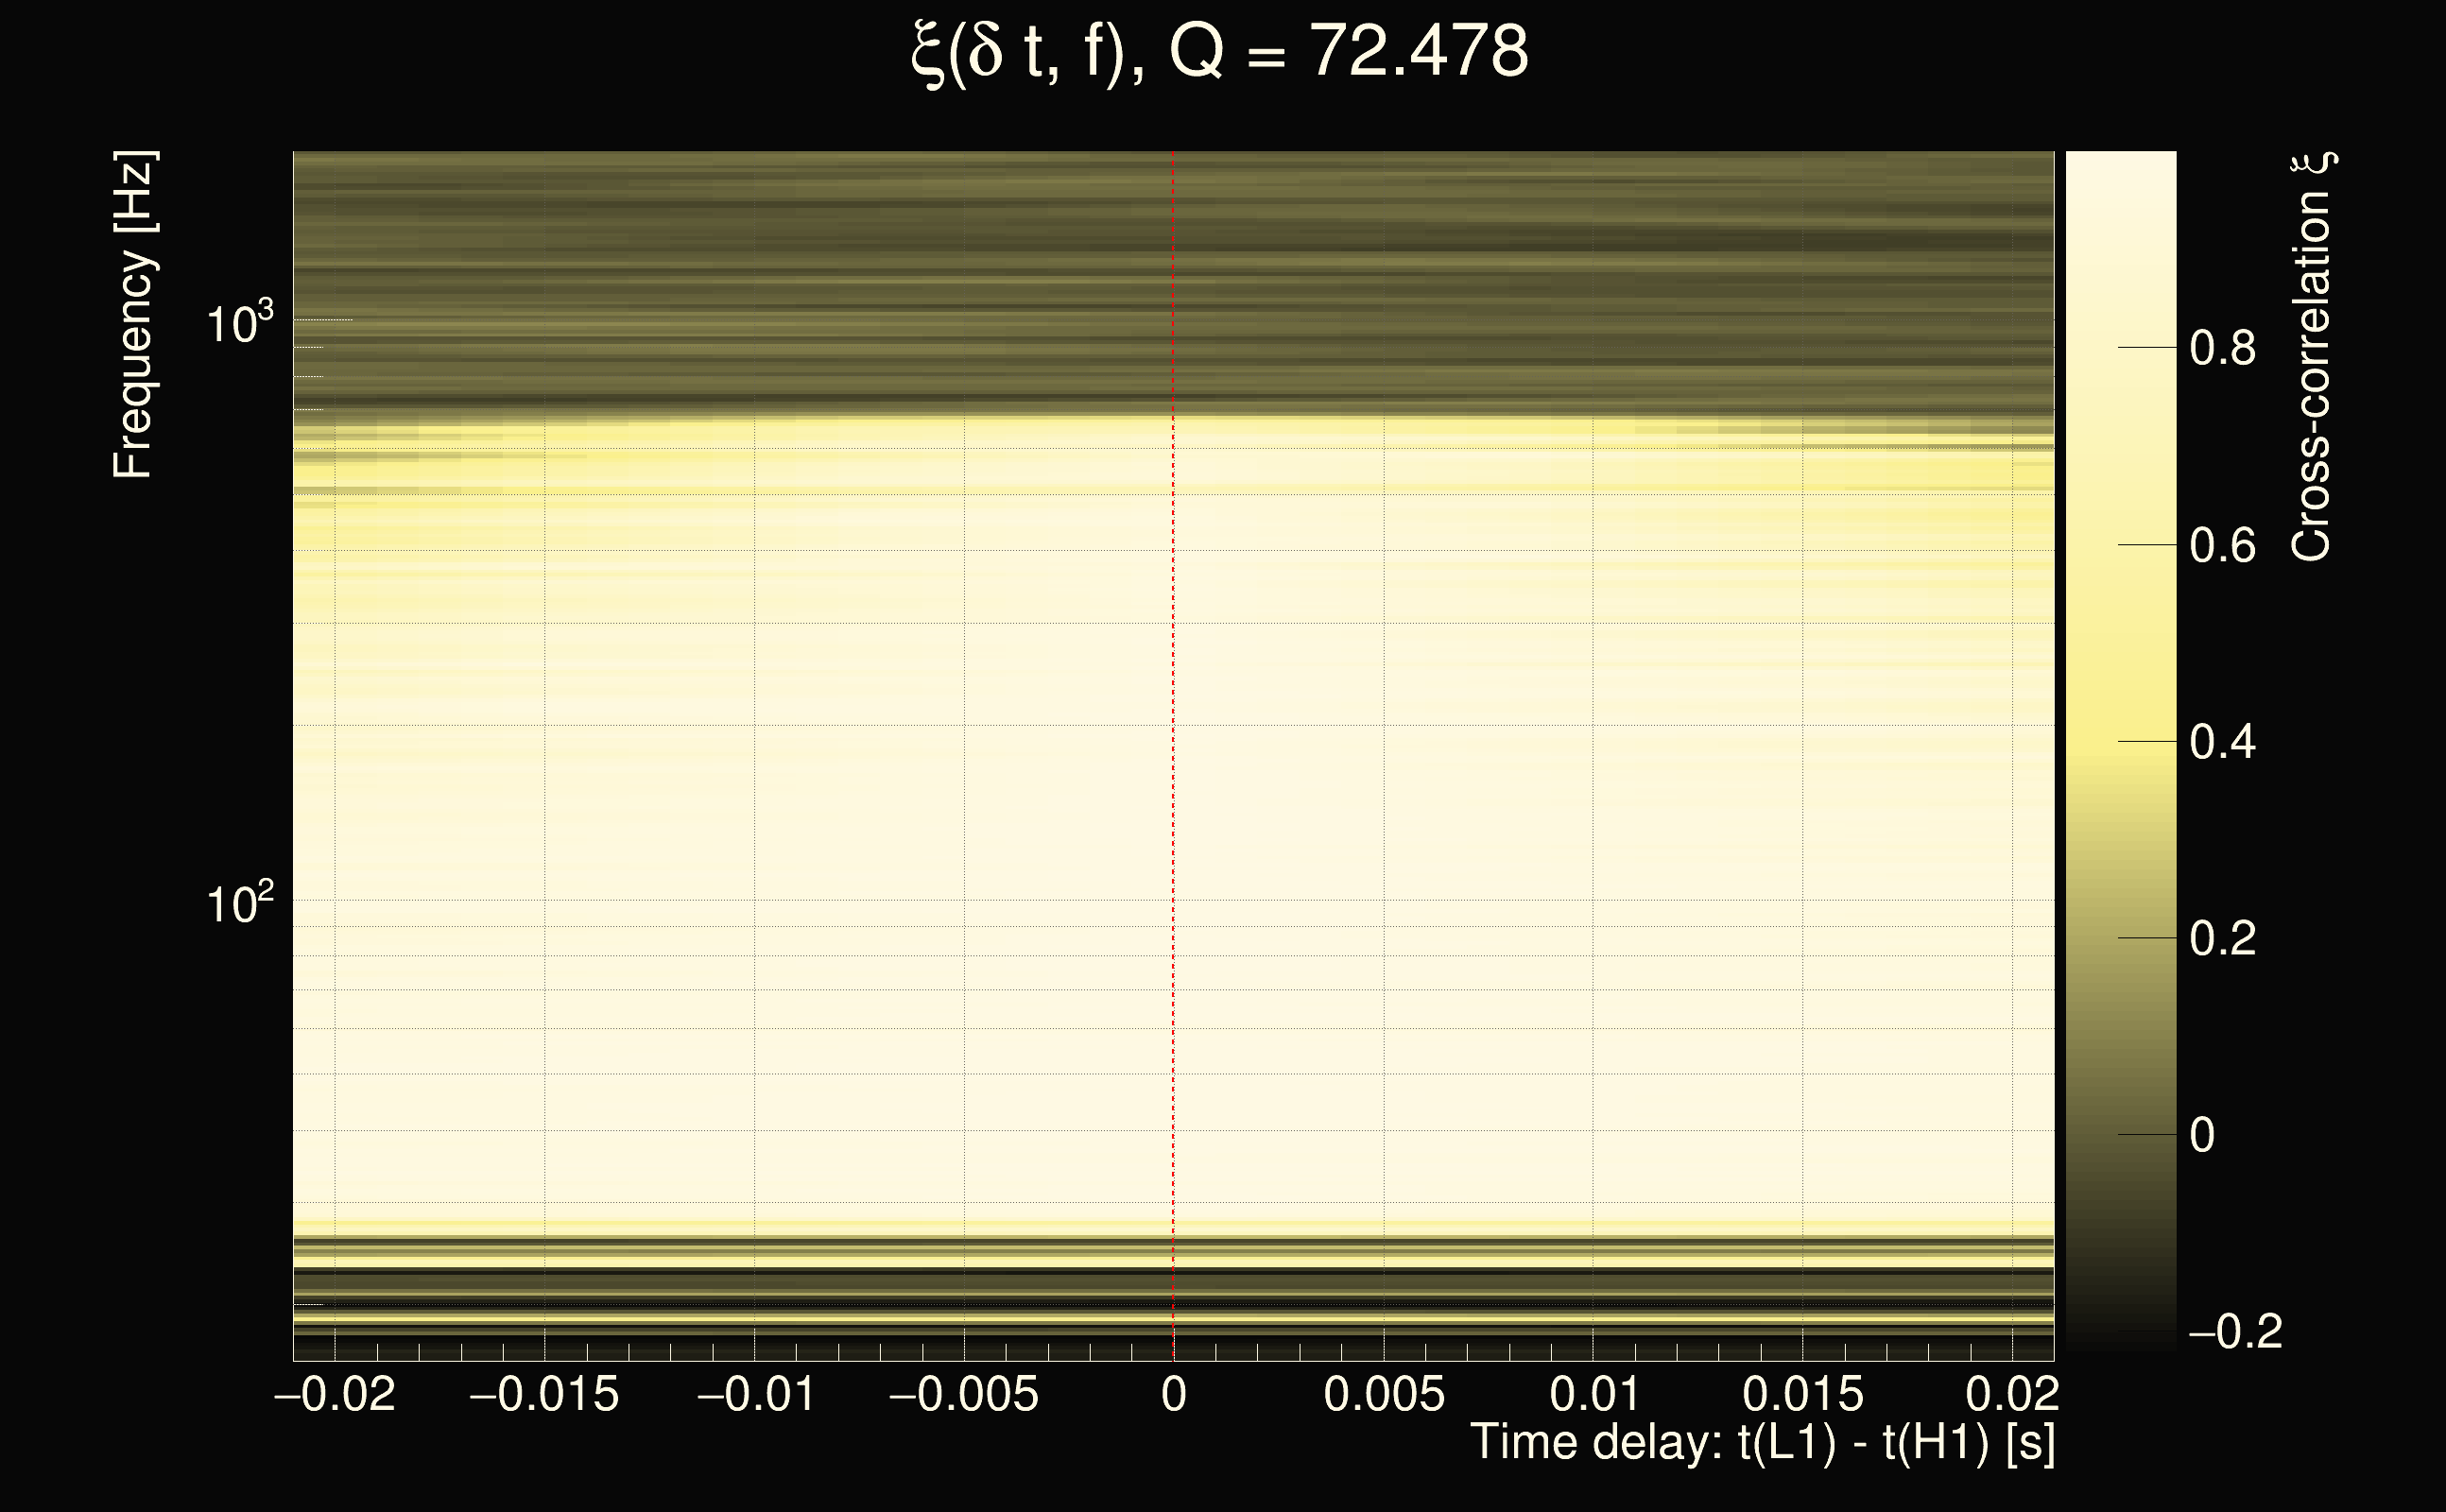Click the colorbar tick label 0.4

pos(2222,742)
